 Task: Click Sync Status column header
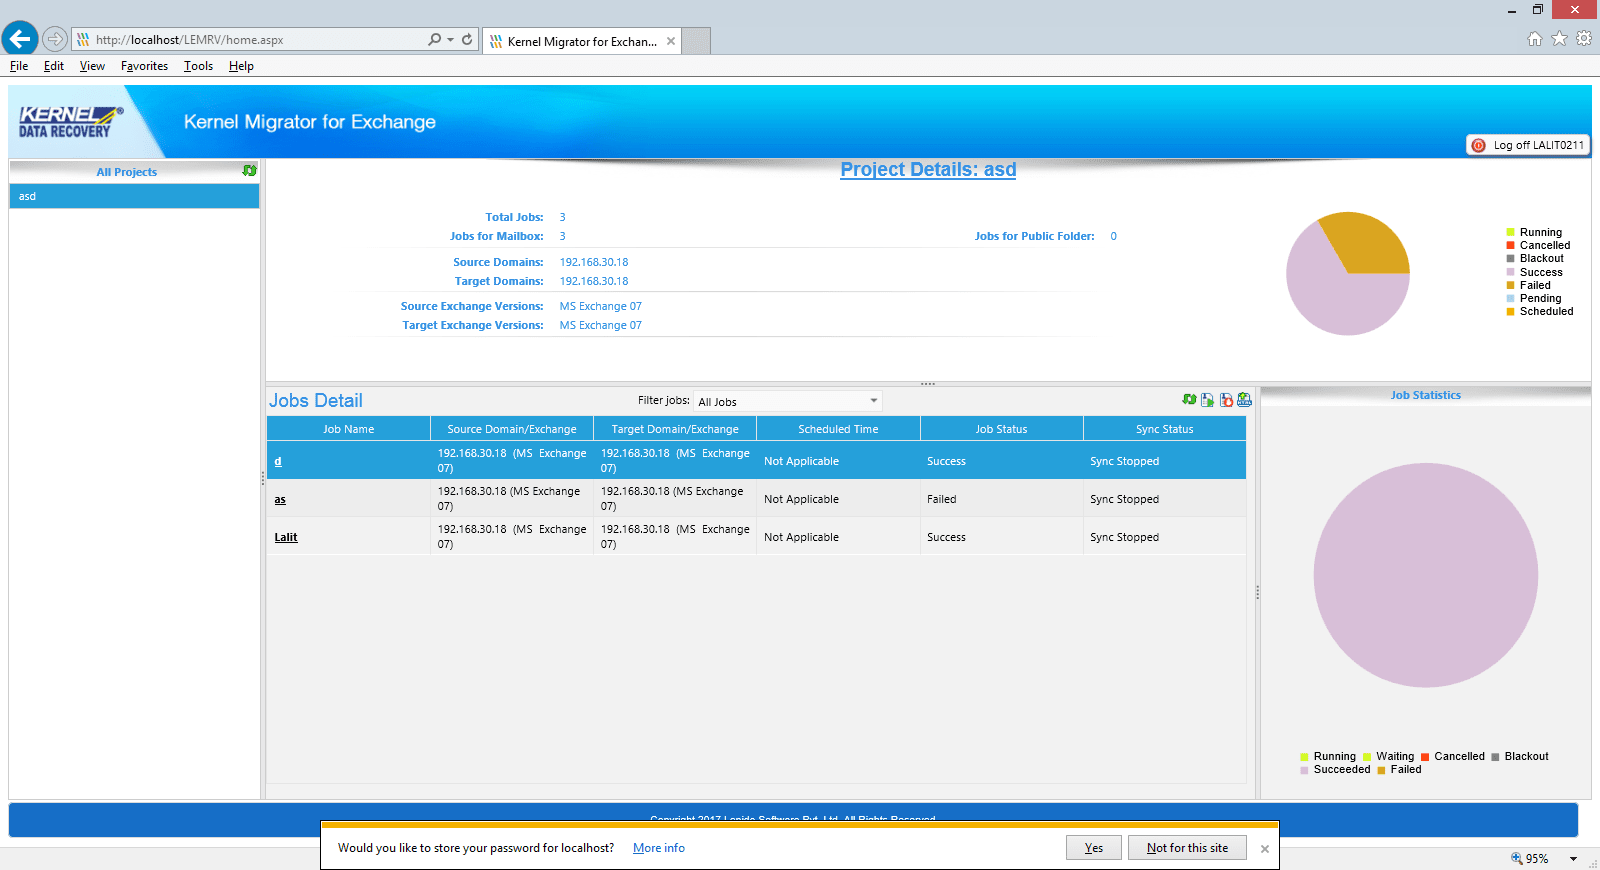coord(1165,429)
